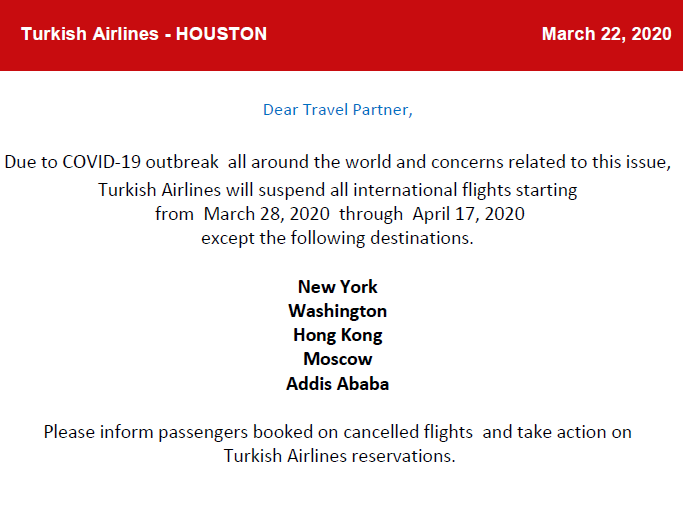Click the "Turkish Airlines reservations." closing line
Viewport: 683px width, 522px height.
pos(340,456)
